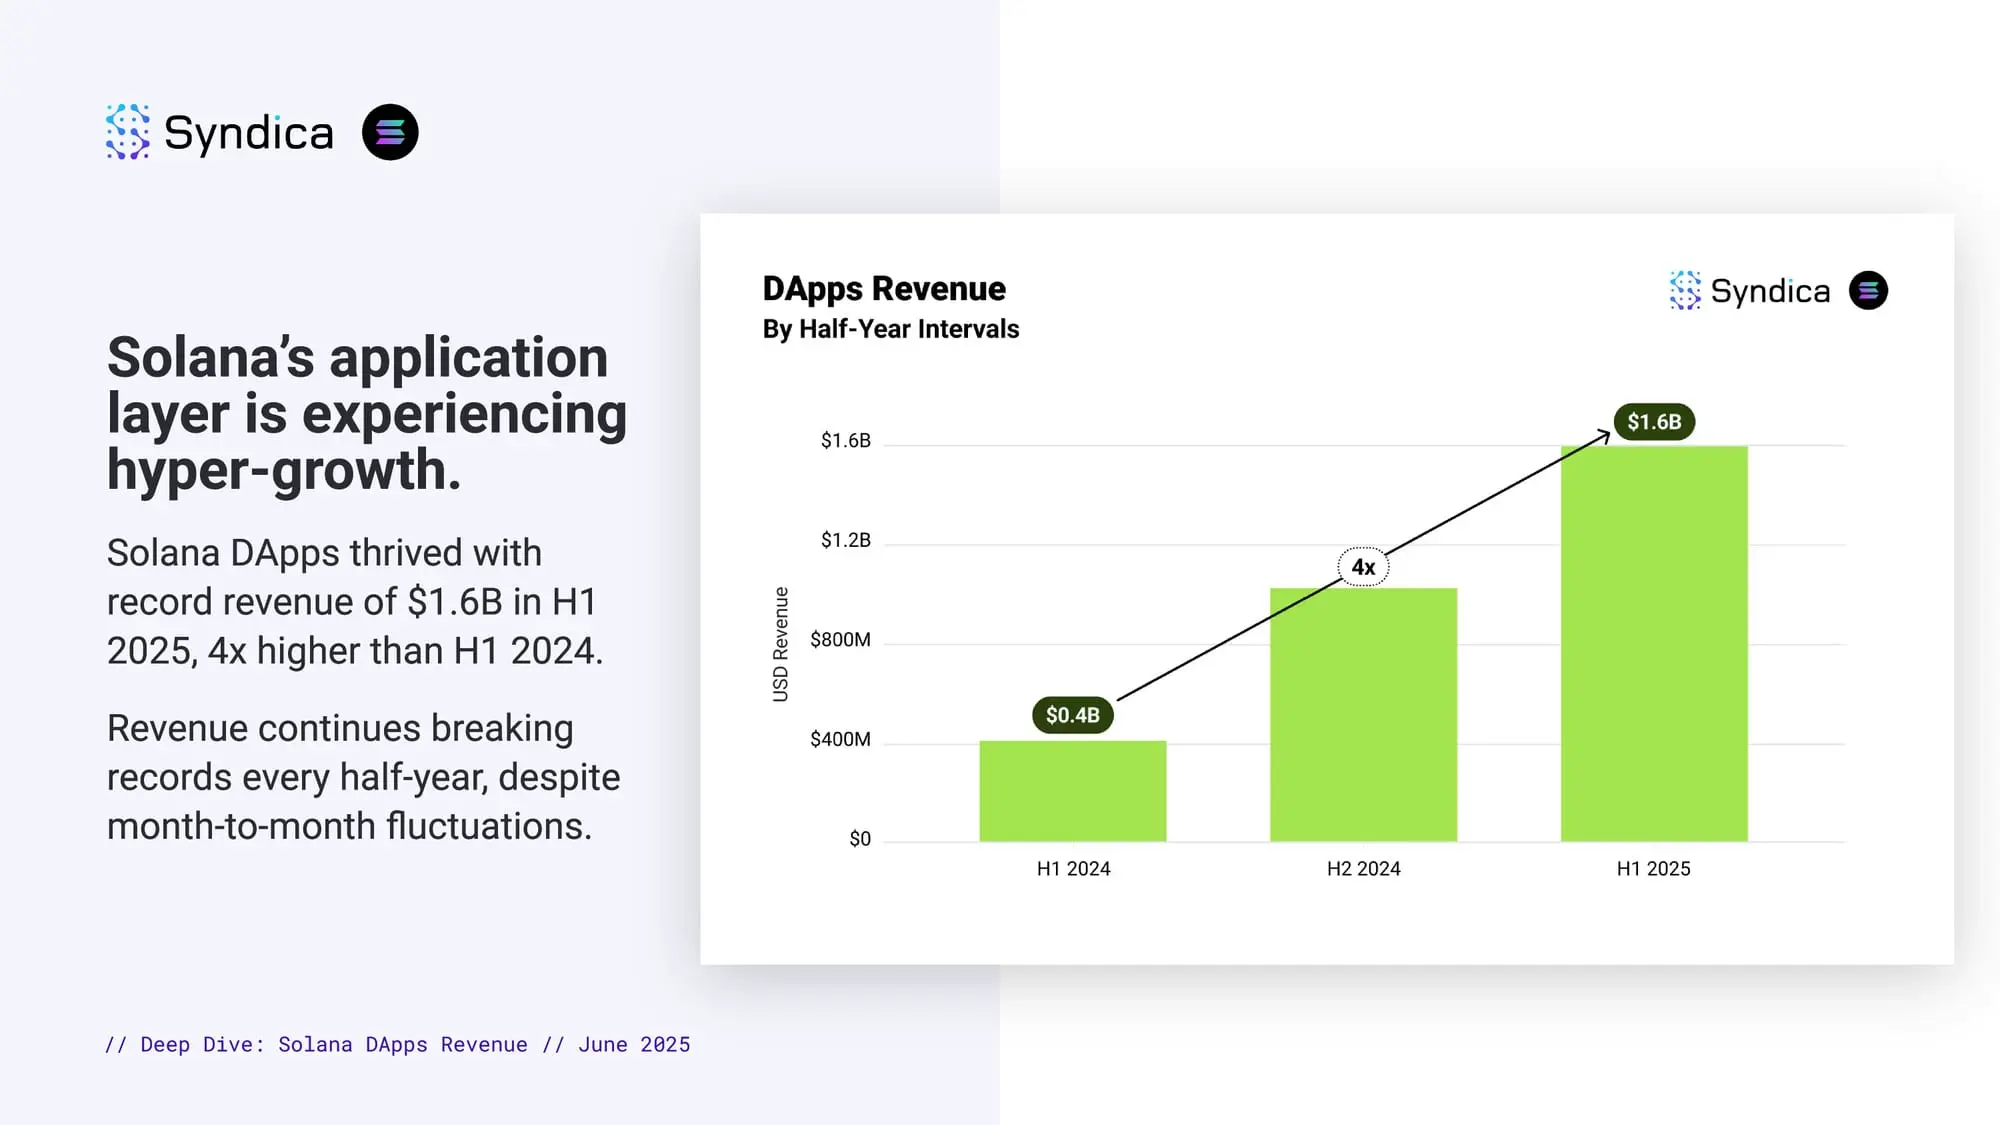Viewport: 2000px width, 1125px height.
Task: Click the USD Revenue axis label
Action: (x=780, y=644)
